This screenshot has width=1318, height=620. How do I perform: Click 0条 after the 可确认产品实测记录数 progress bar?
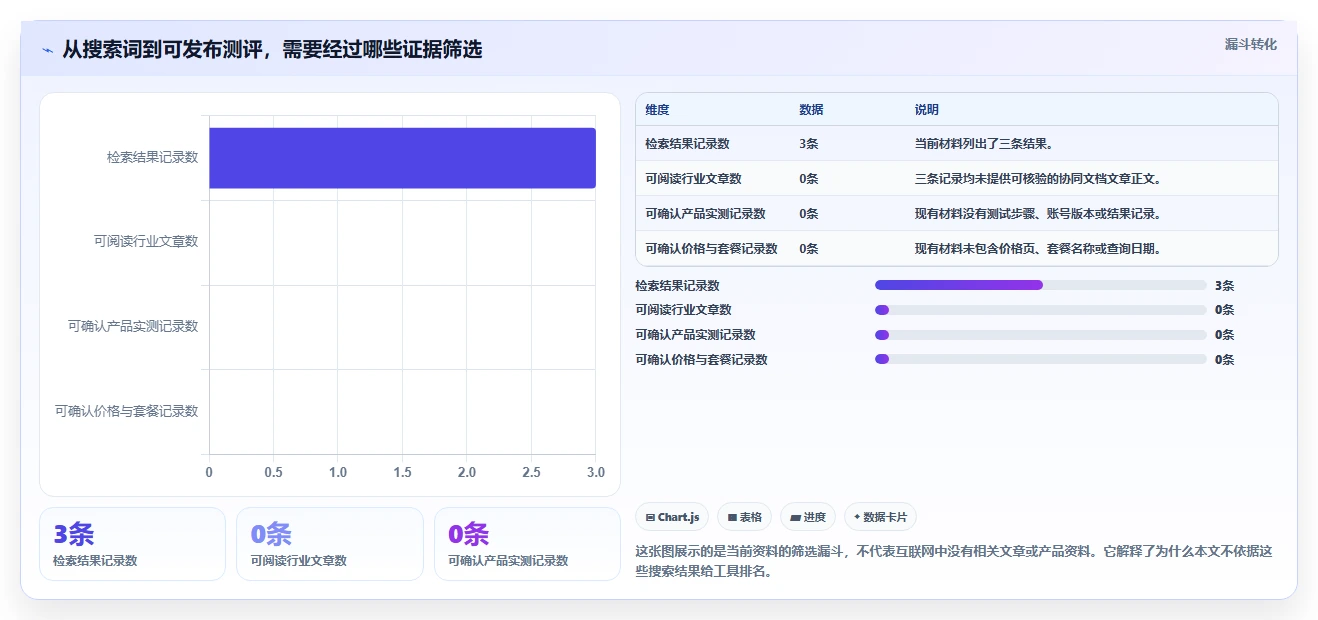pyautogui.click(x=1224, y=335)
